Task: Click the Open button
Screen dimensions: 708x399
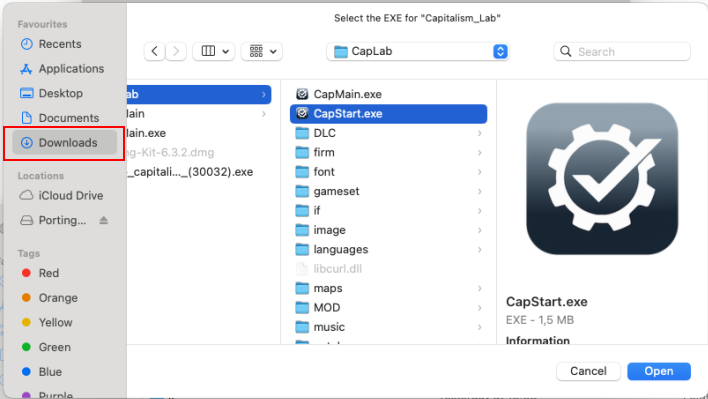Action: click(659, 371)
